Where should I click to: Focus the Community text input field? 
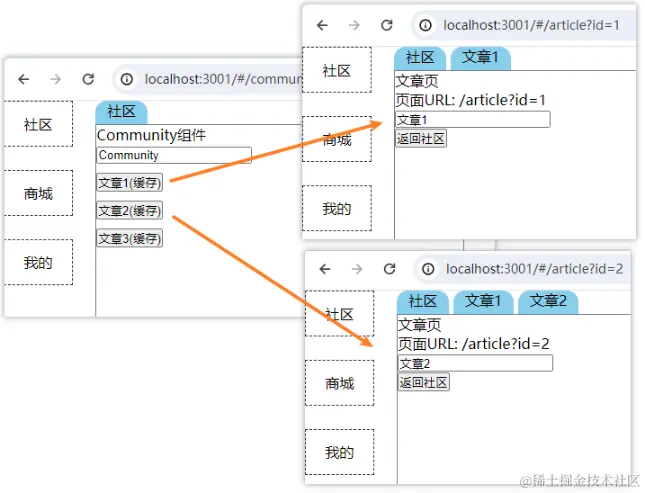pos(174,155)
